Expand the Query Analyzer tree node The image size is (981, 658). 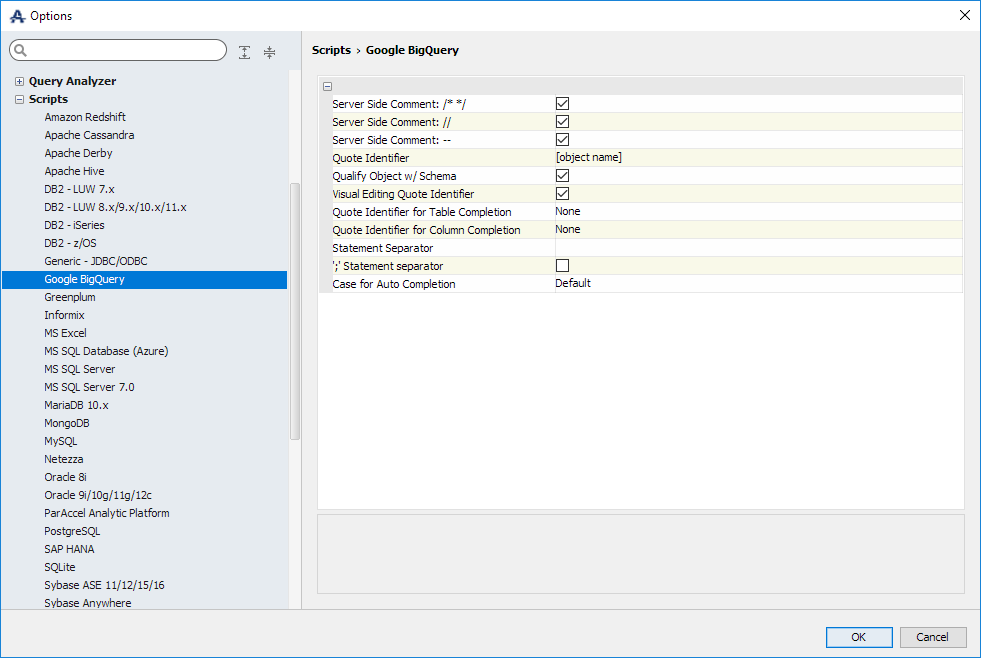click(x=19, y=81)
